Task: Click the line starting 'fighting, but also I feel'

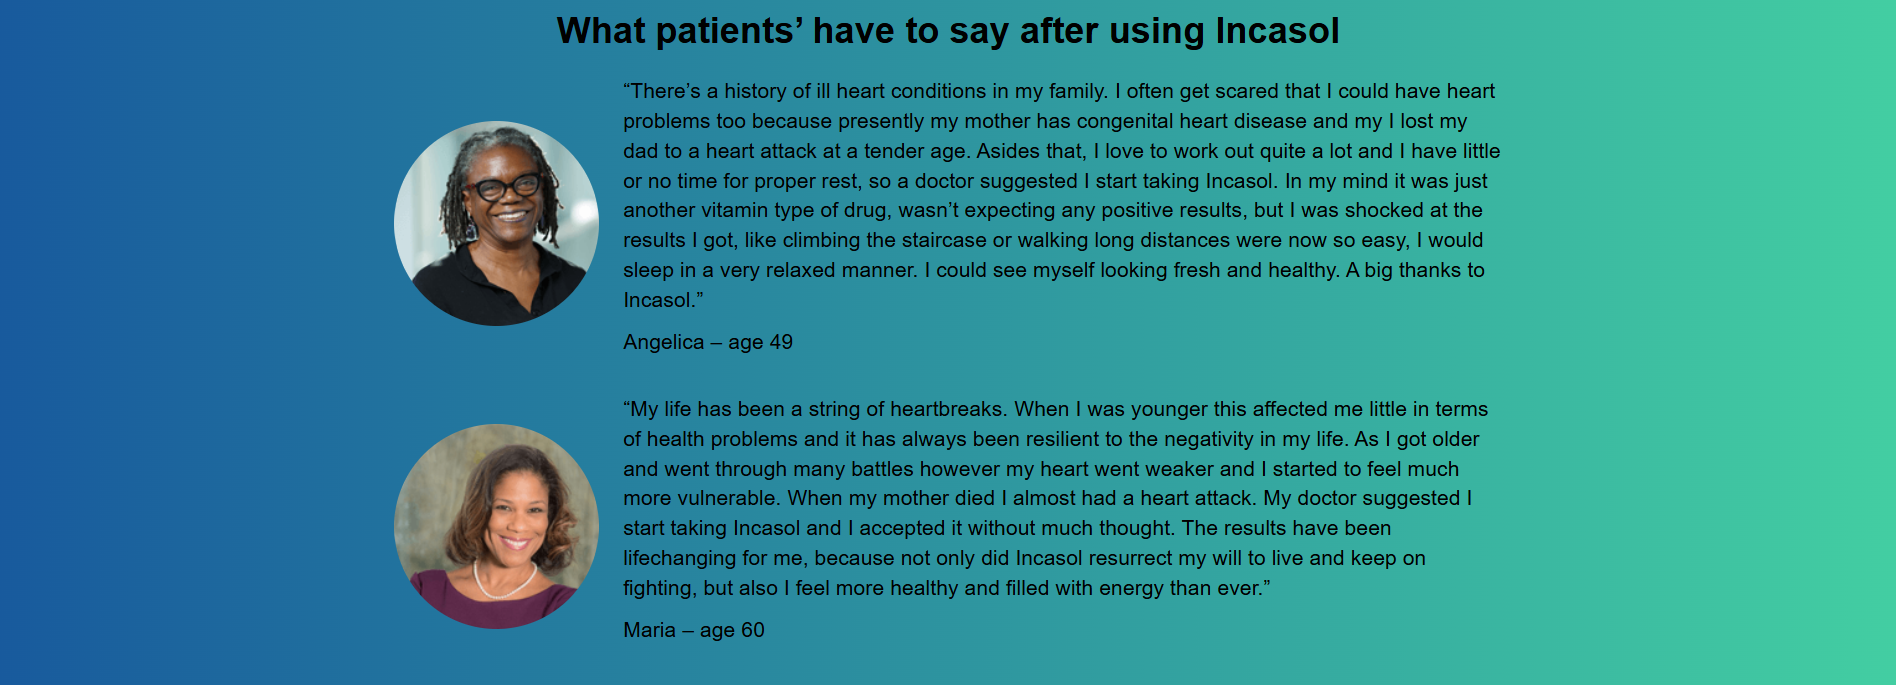Action: pyautogui.click(x=947, y=588)
